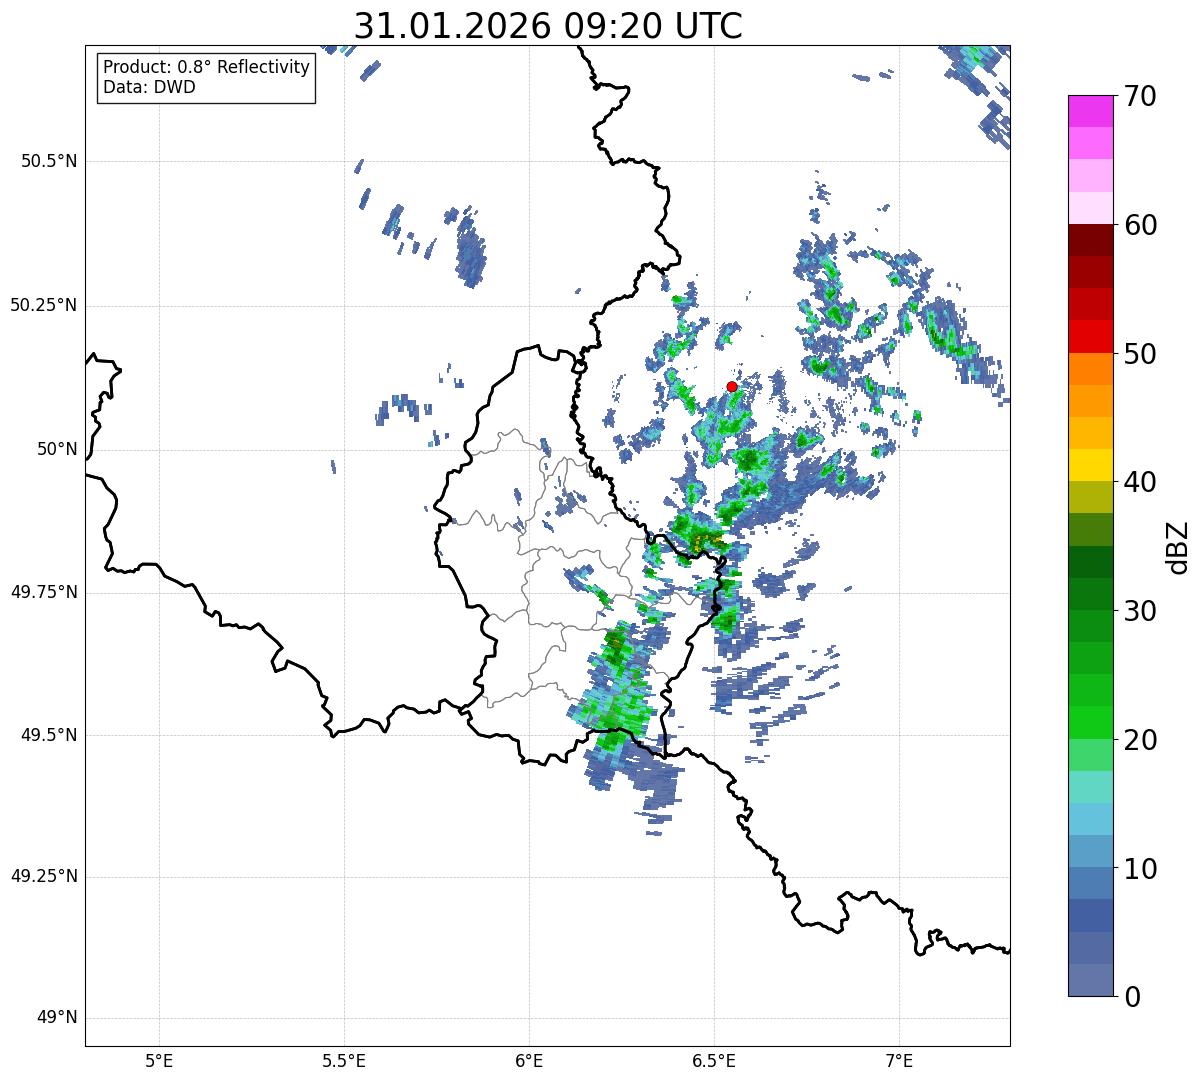1202x1081 pixels.
Task: Click the red station marker dot on map
Action: coord(731,386)
